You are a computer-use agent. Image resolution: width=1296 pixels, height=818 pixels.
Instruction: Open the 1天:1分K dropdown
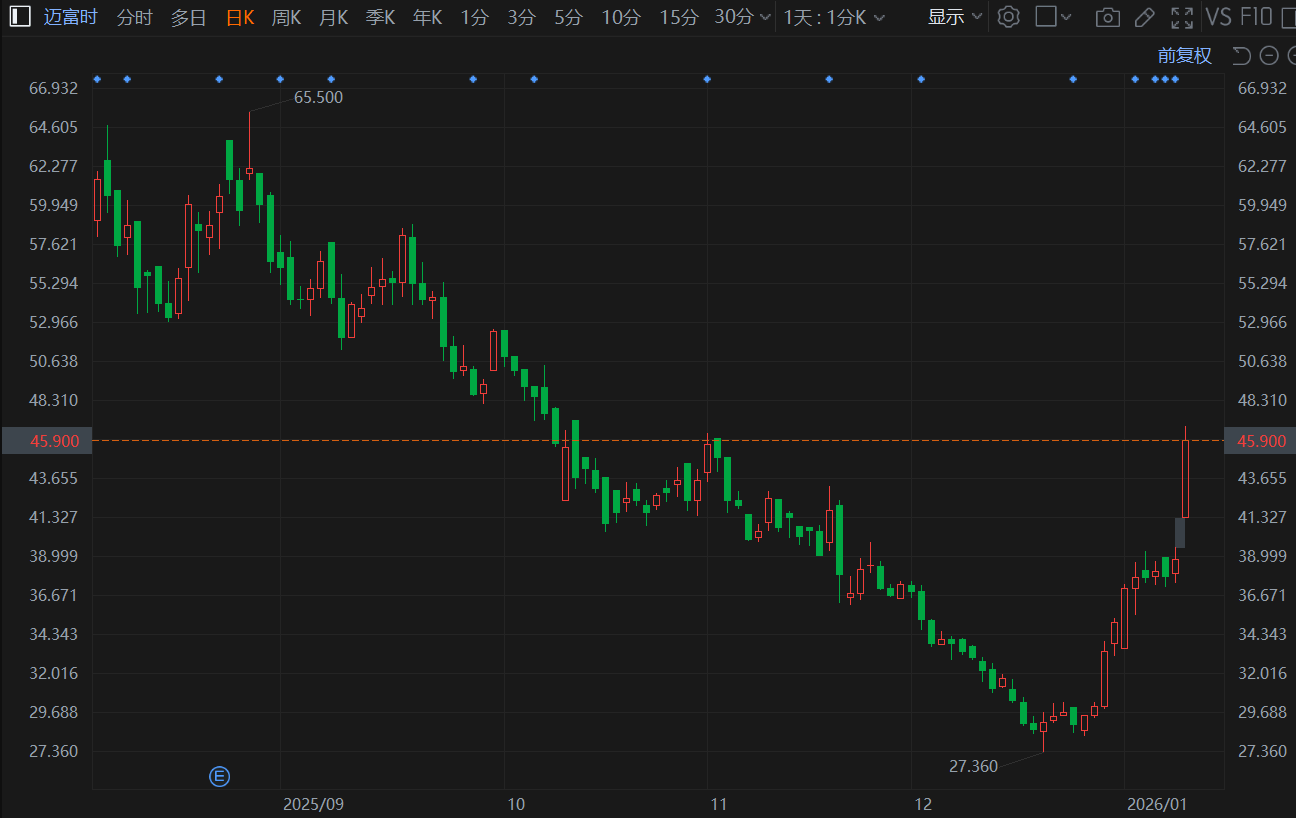(834, 17)
